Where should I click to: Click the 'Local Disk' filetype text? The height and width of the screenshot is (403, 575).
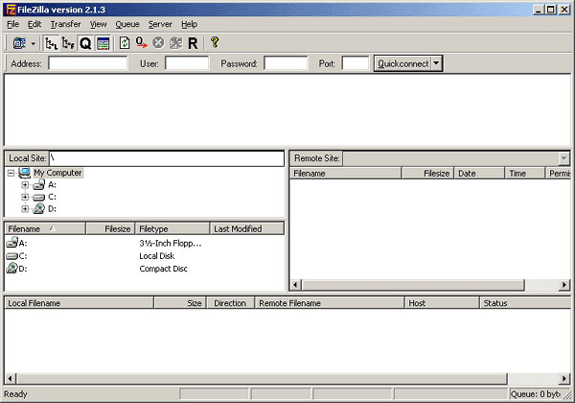157,256
